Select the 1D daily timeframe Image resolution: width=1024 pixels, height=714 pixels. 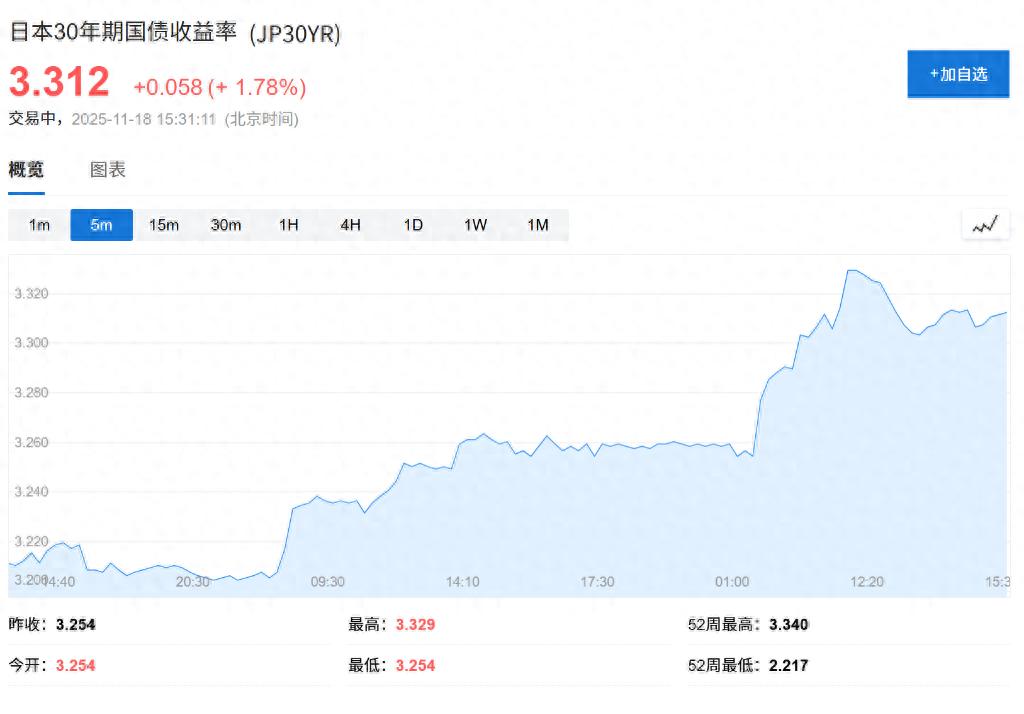tap(412, 224)
